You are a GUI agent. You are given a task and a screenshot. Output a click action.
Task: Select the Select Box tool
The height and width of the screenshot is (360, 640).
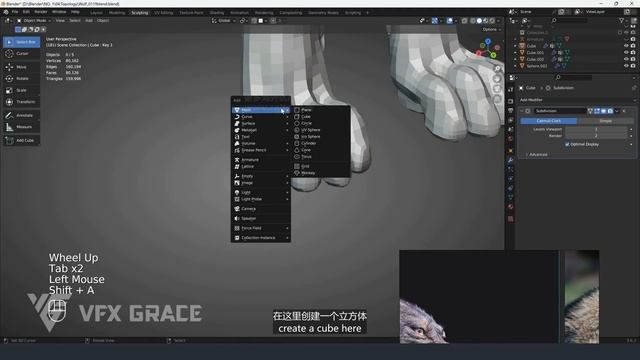pyautogui.click(x=22, y=42)
